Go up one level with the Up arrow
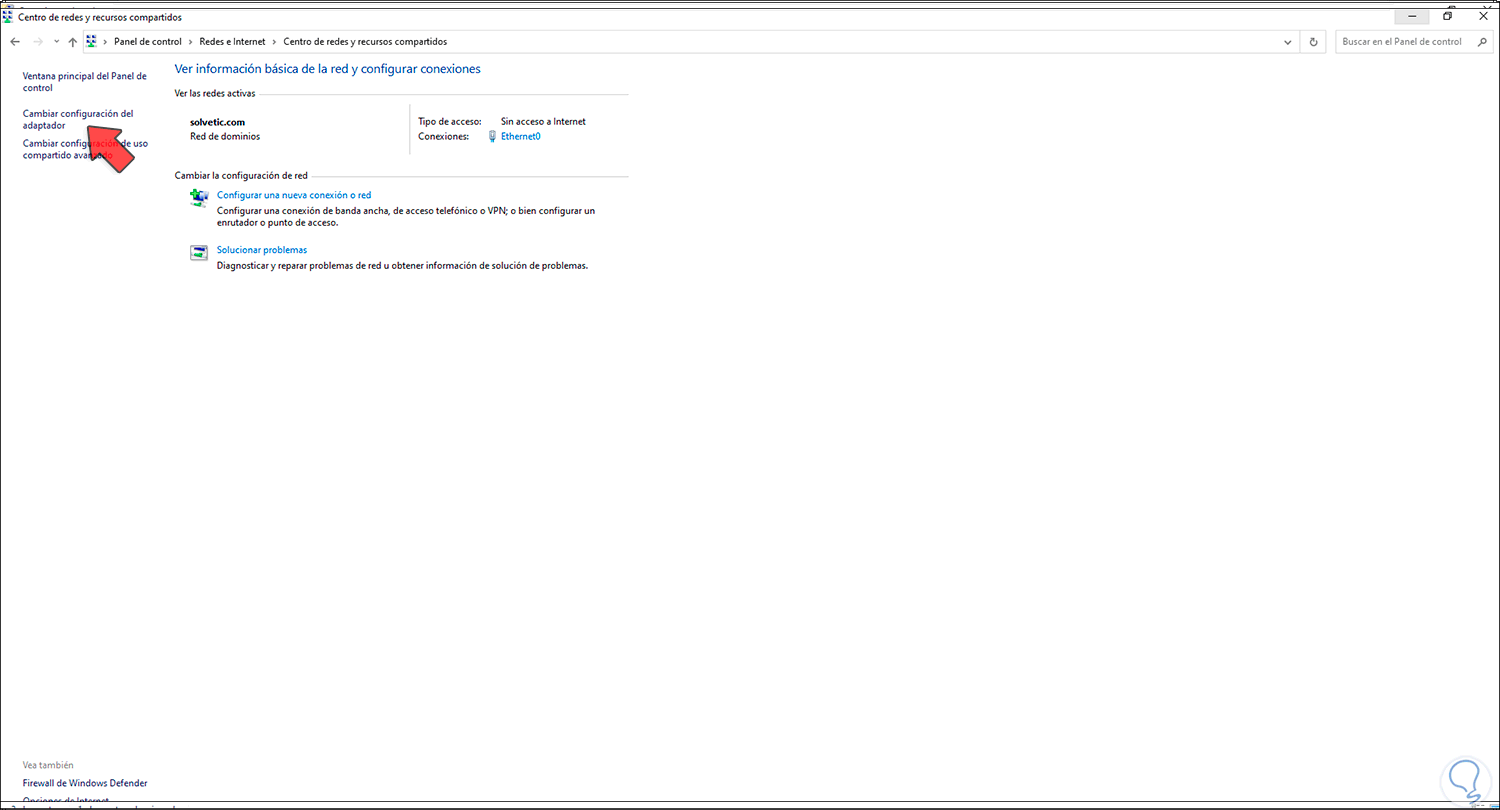 73,42
